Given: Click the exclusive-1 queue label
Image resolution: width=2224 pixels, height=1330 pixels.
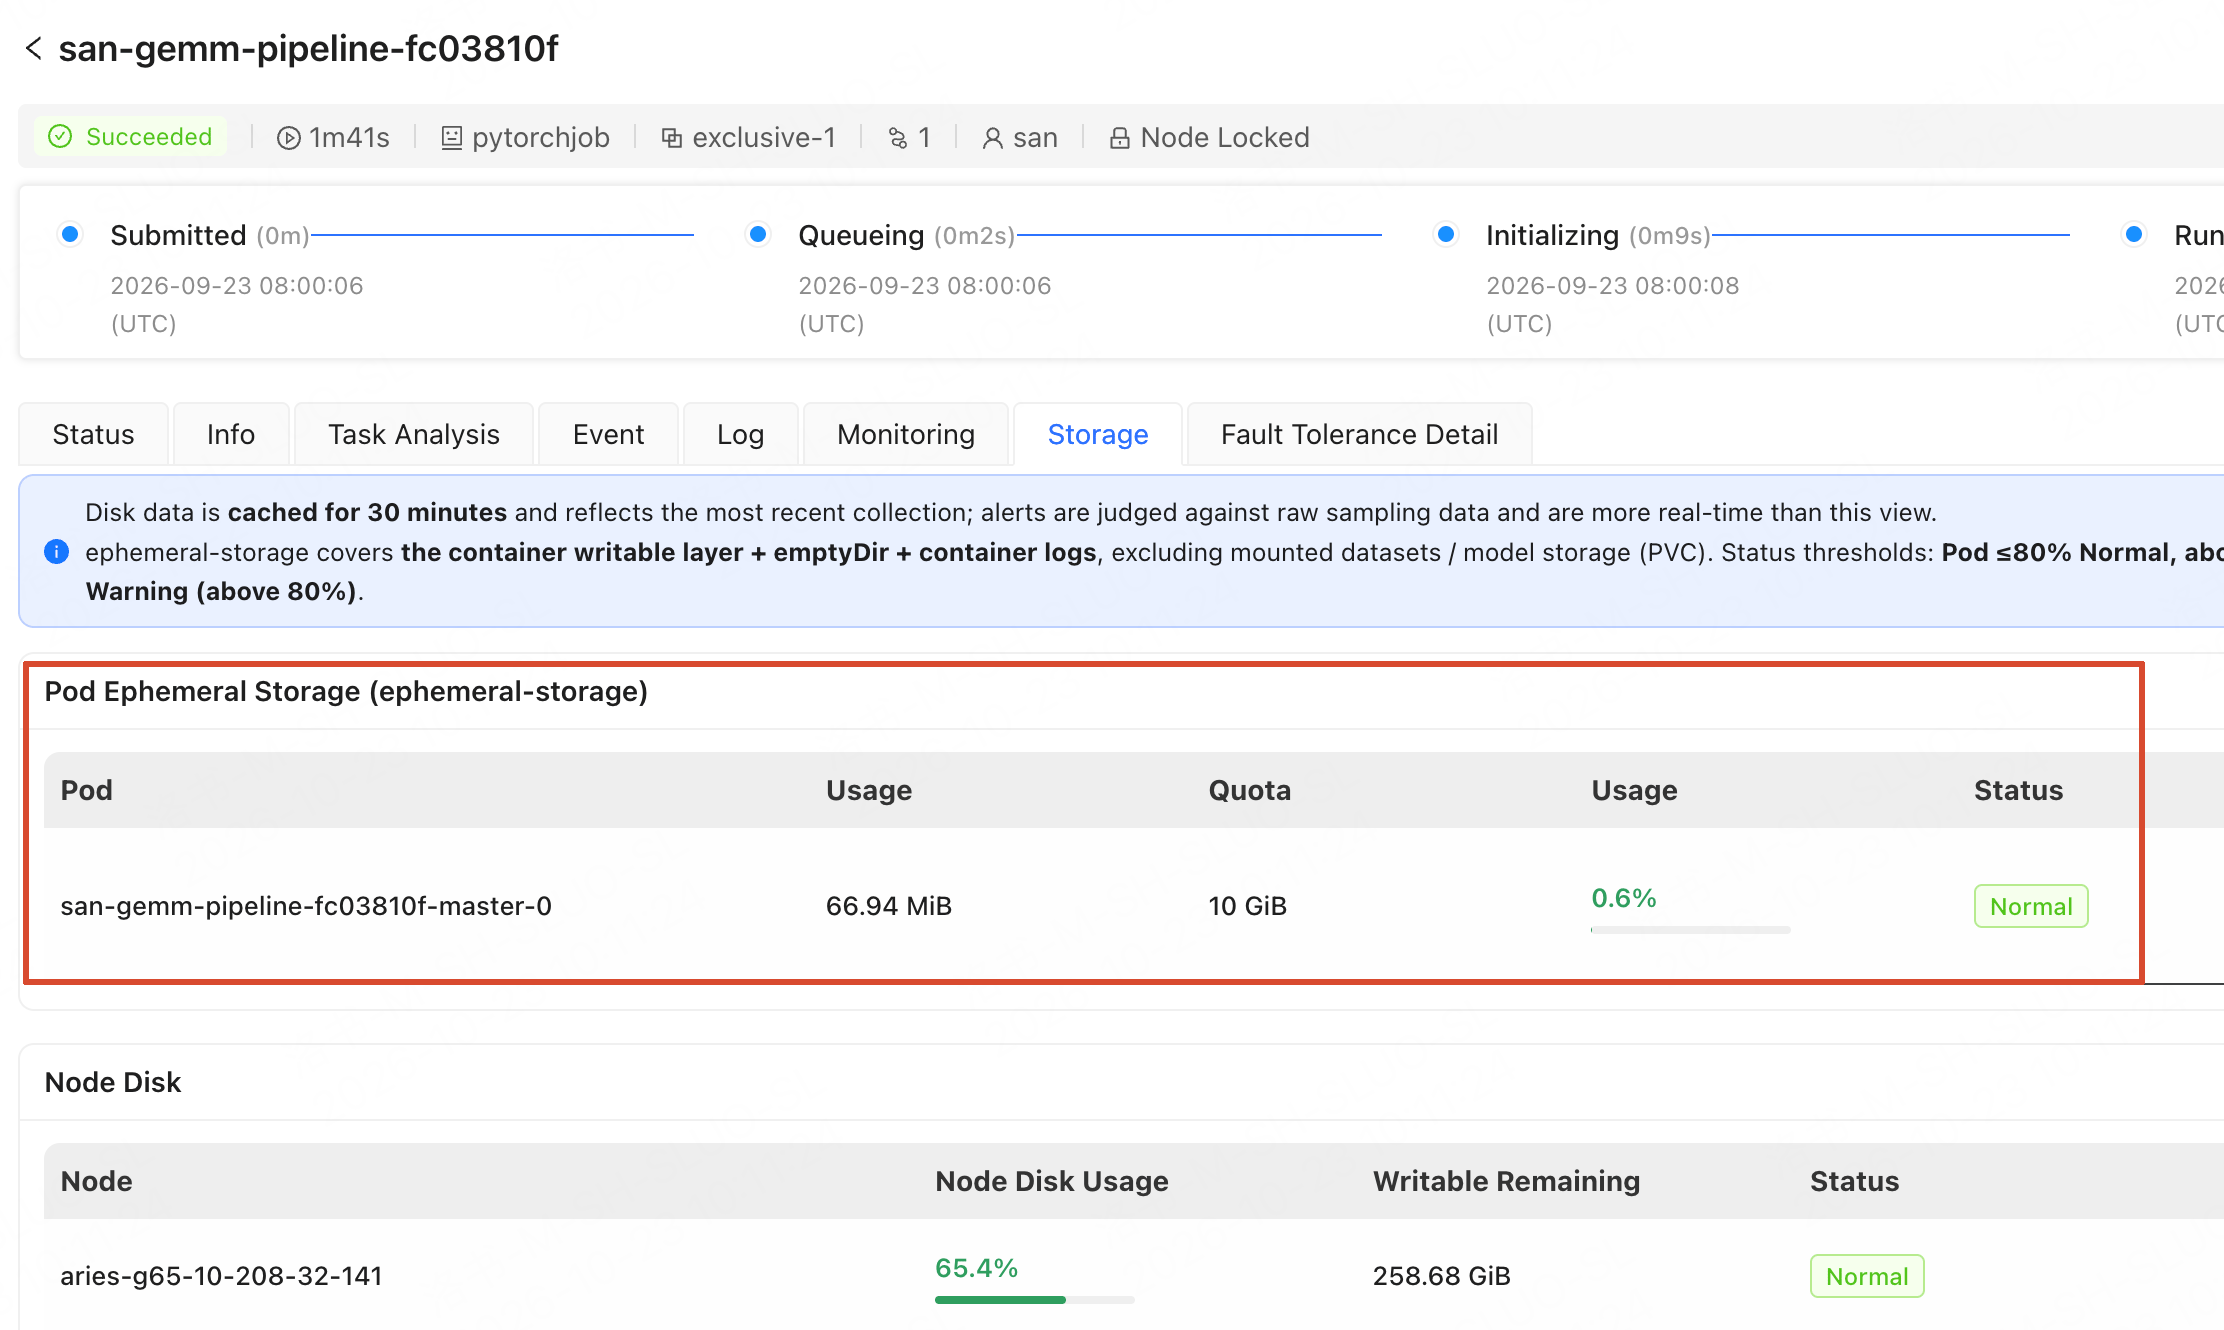Looking at the screenshot, I should [x=764, y=138].
